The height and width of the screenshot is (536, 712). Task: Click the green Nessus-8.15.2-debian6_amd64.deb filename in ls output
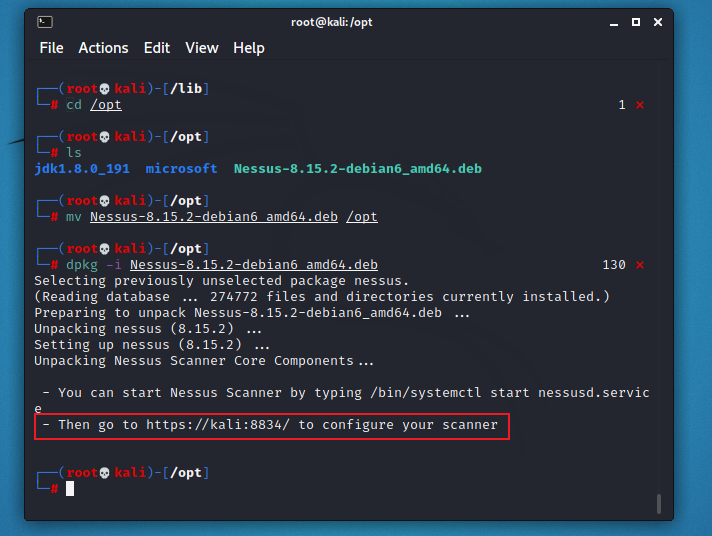click(358, 169)
